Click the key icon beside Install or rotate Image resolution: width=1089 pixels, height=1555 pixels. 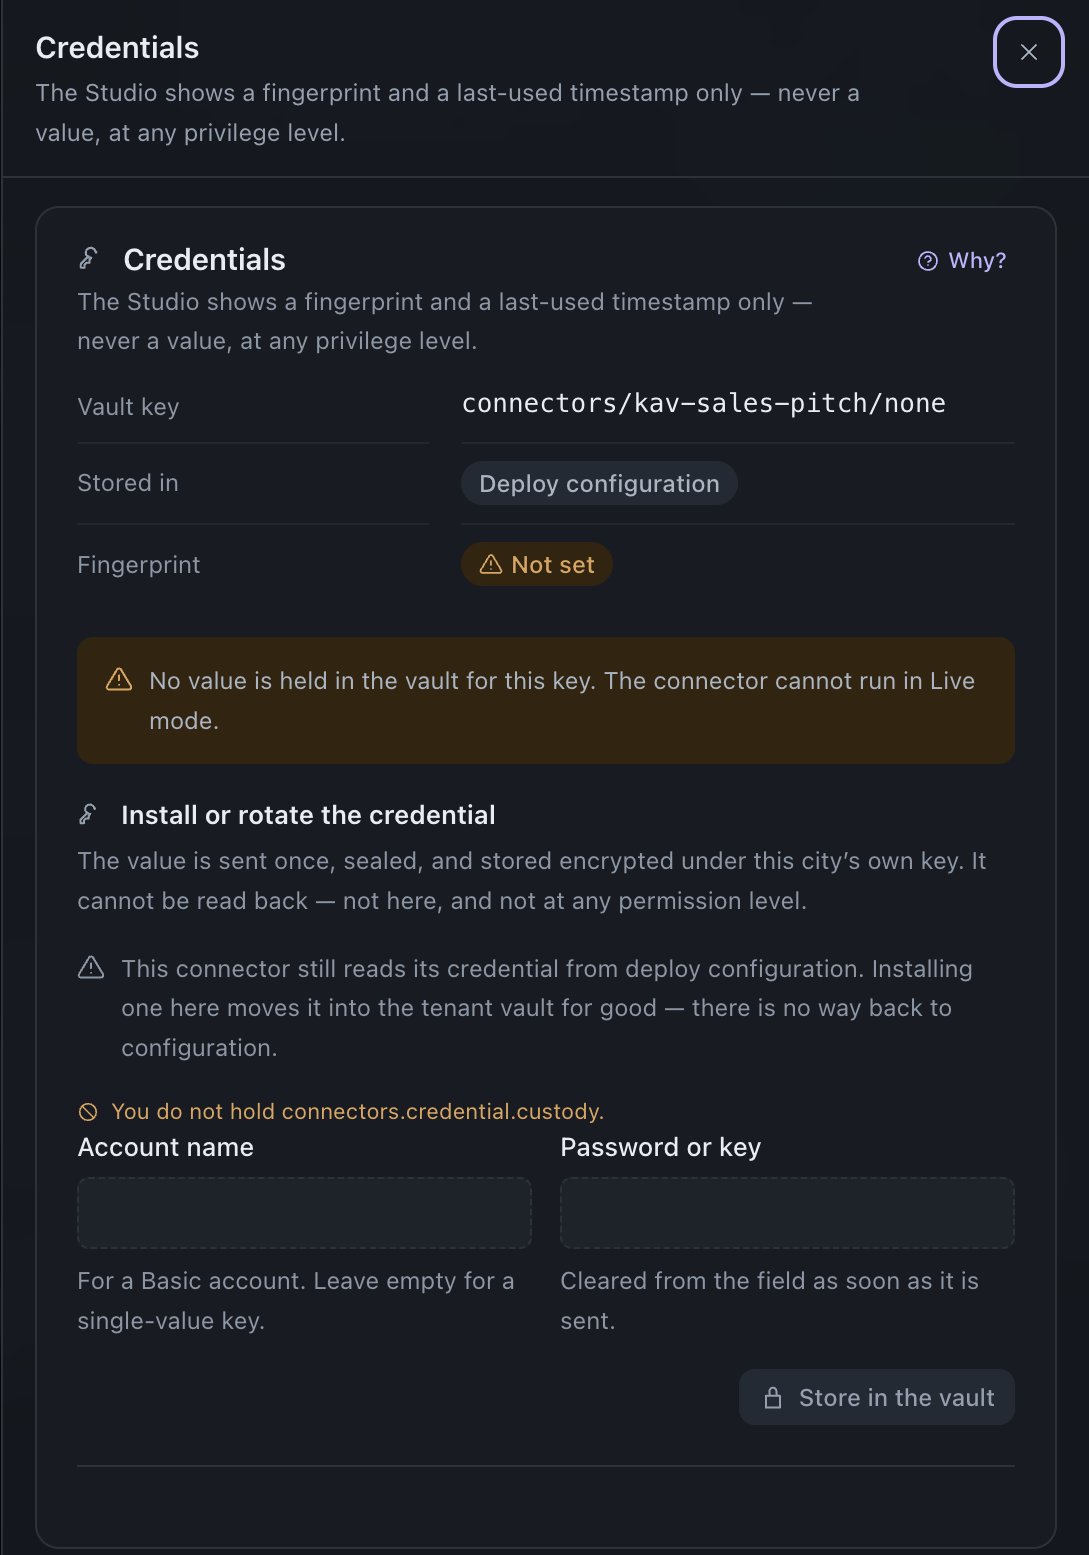coord(88,814)
